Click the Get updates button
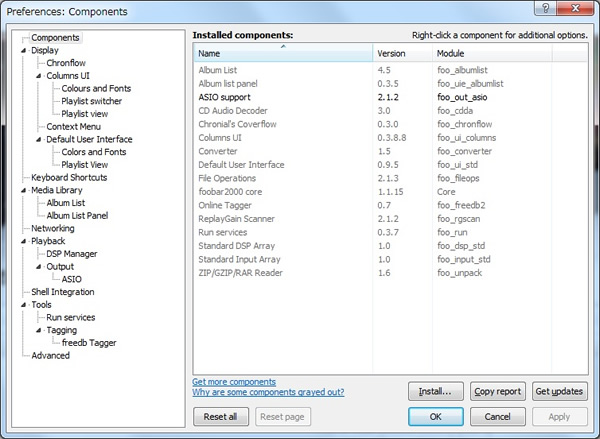This screenshot has height=439, width=600. point(559,391)
